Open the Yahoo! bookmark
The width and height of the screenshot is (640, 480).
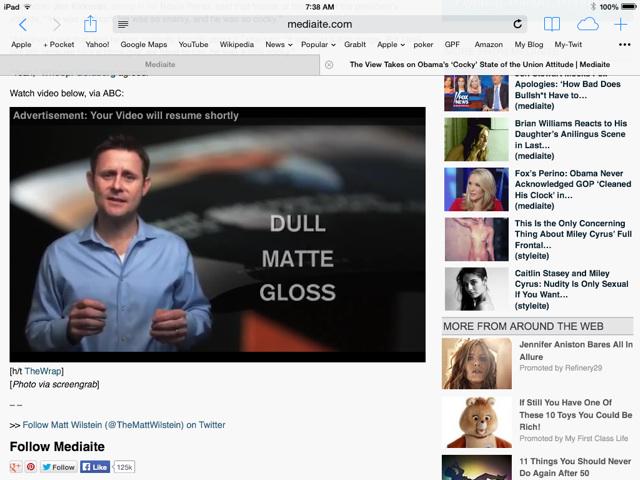[x=97, y=44]
